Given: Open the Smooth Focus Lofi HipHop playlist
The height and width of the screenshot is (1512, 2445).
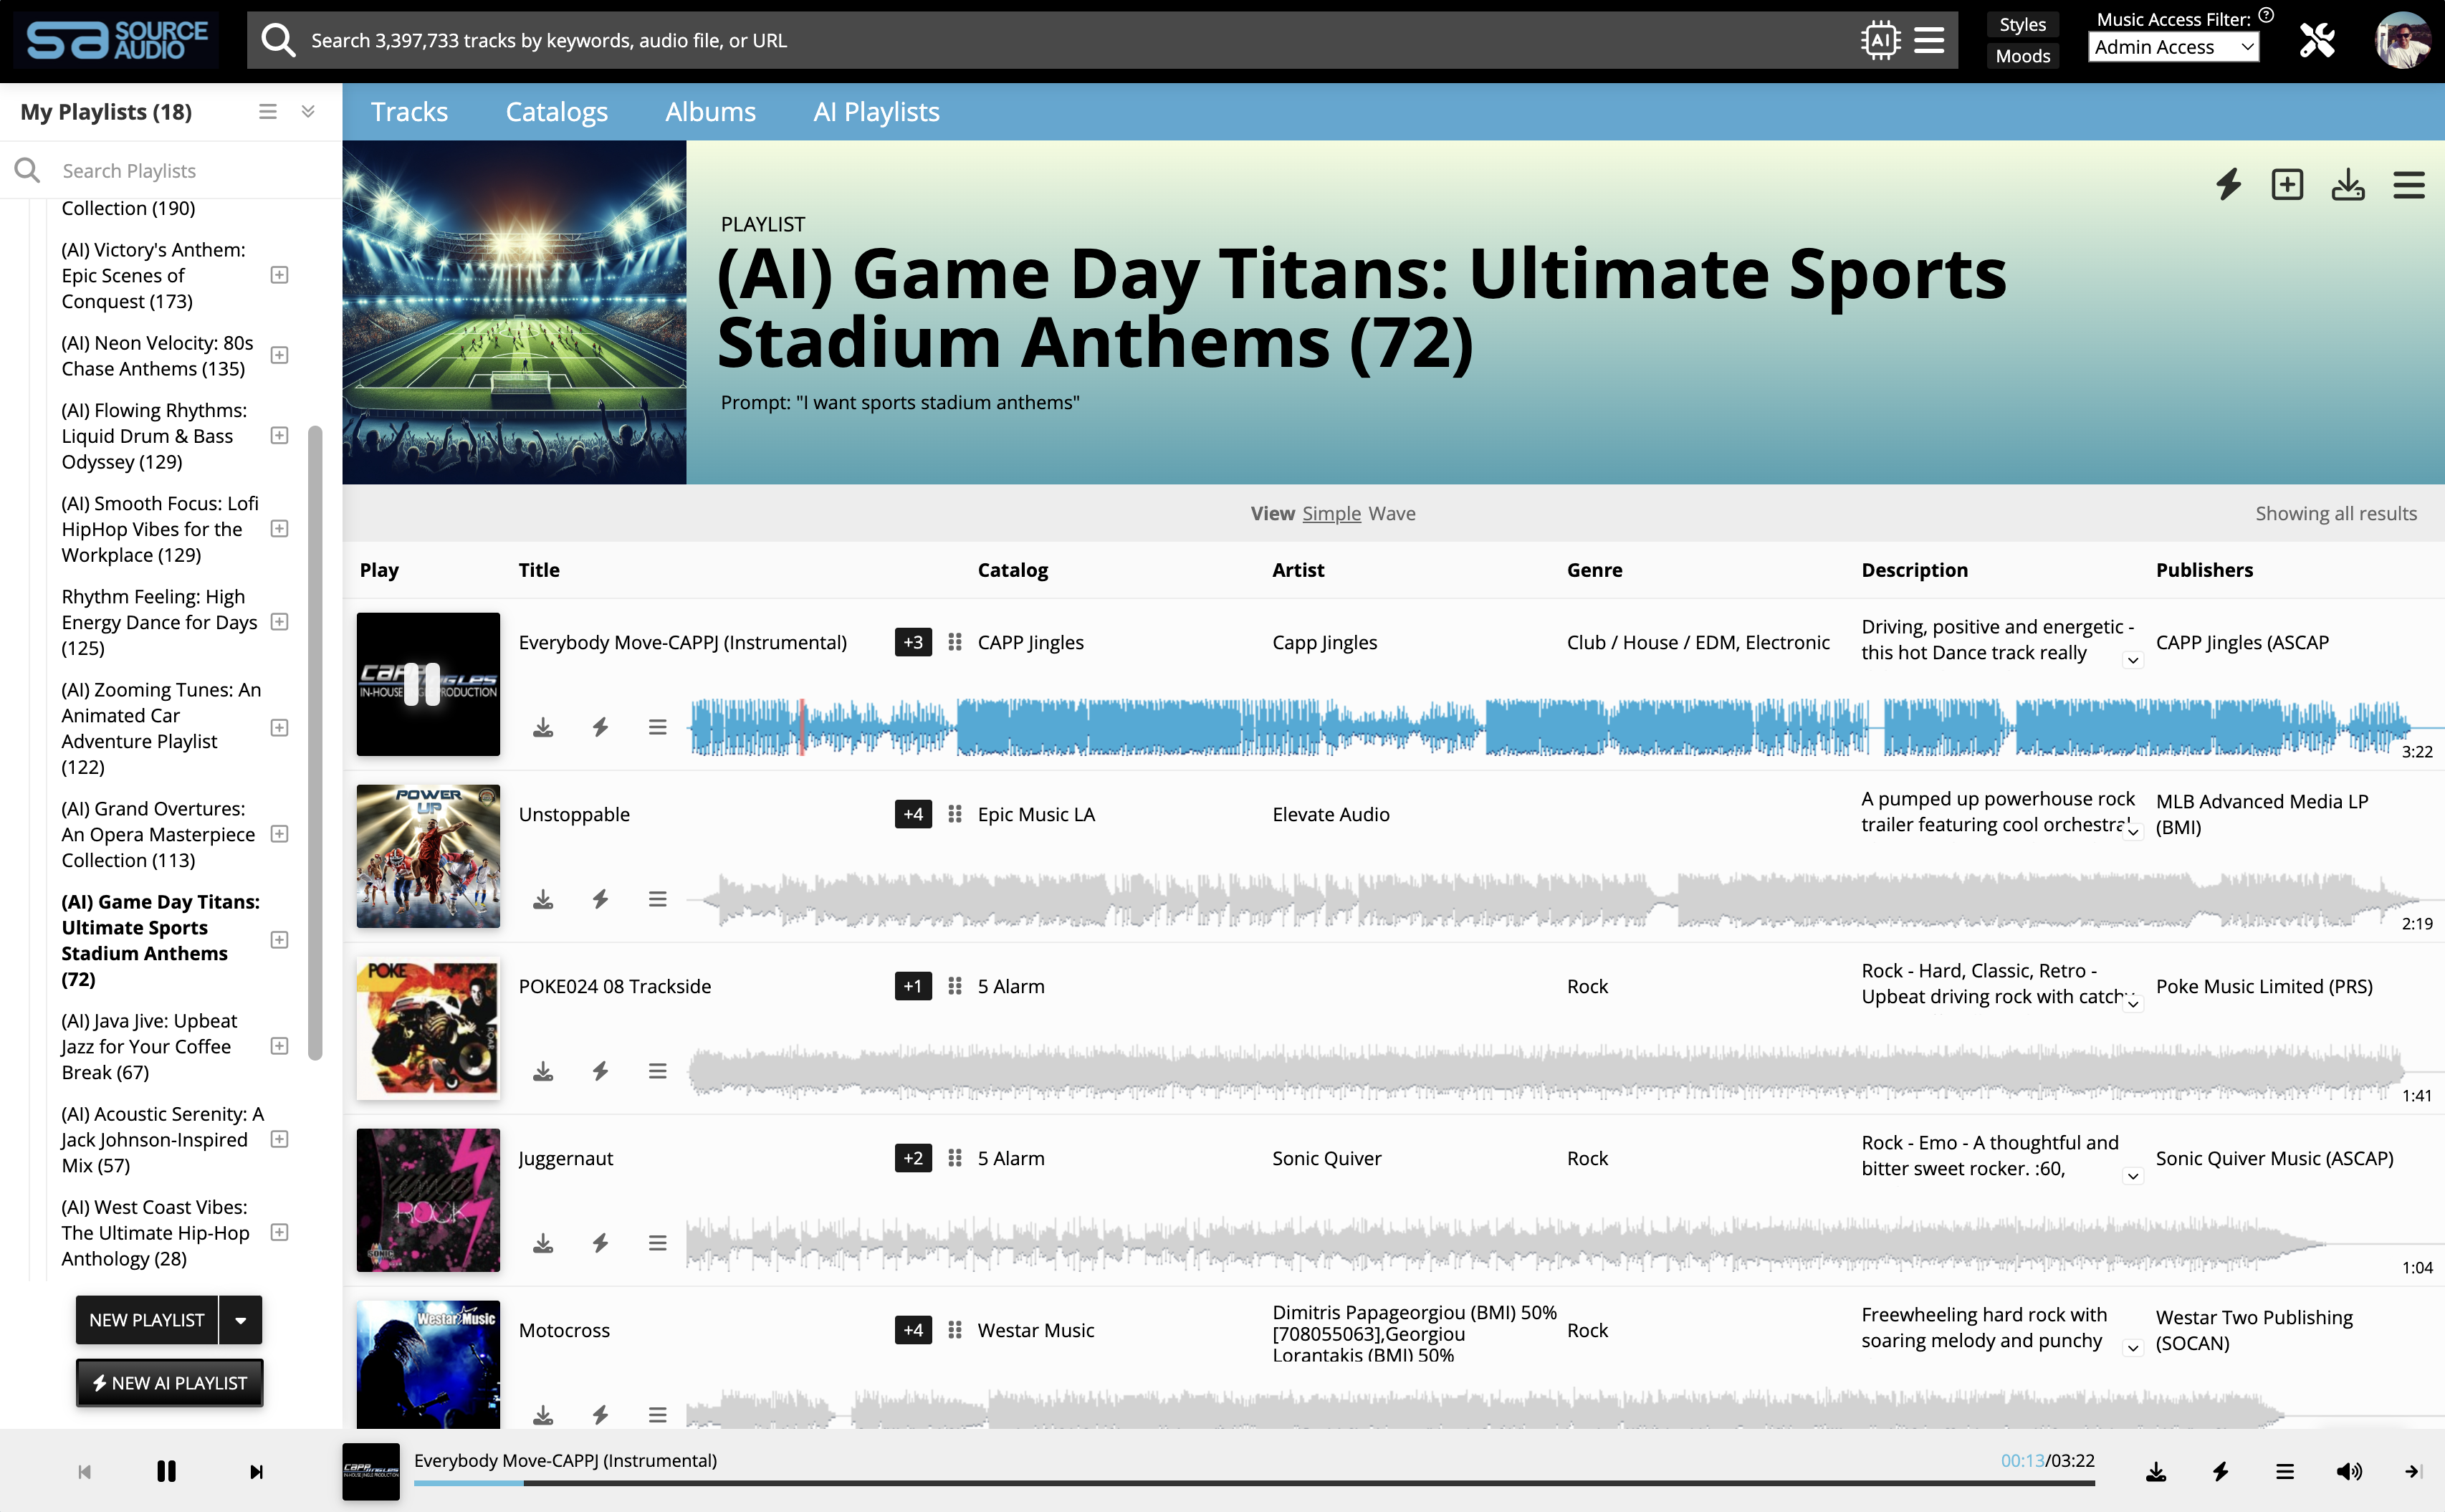Looking at the screenshot, I should click(x=161, y=529).
